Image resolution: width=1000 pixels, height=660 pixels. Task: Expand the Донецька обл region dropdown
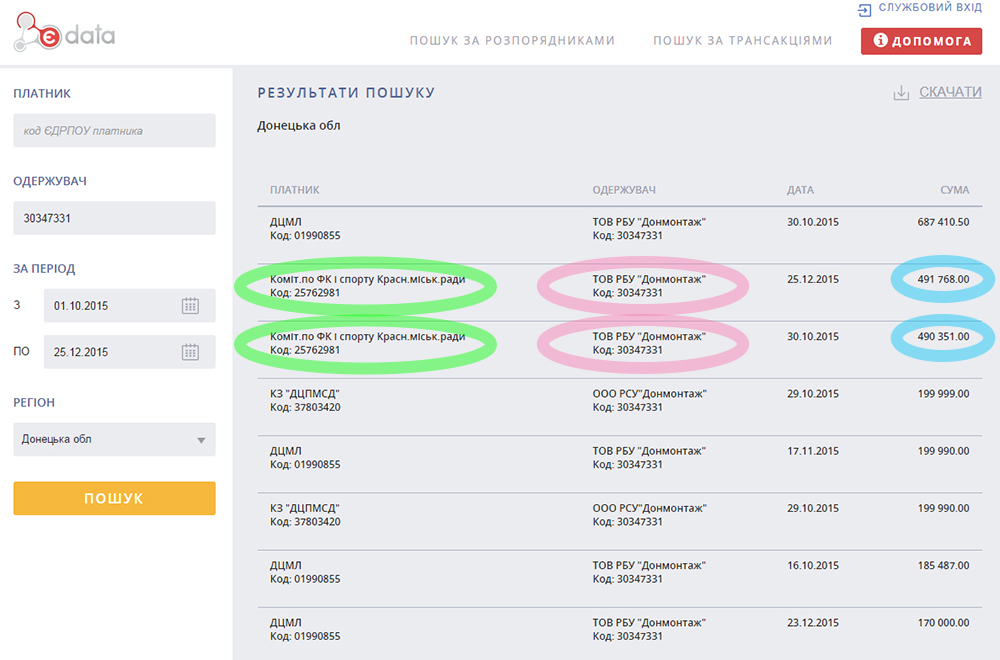[200, 439]
